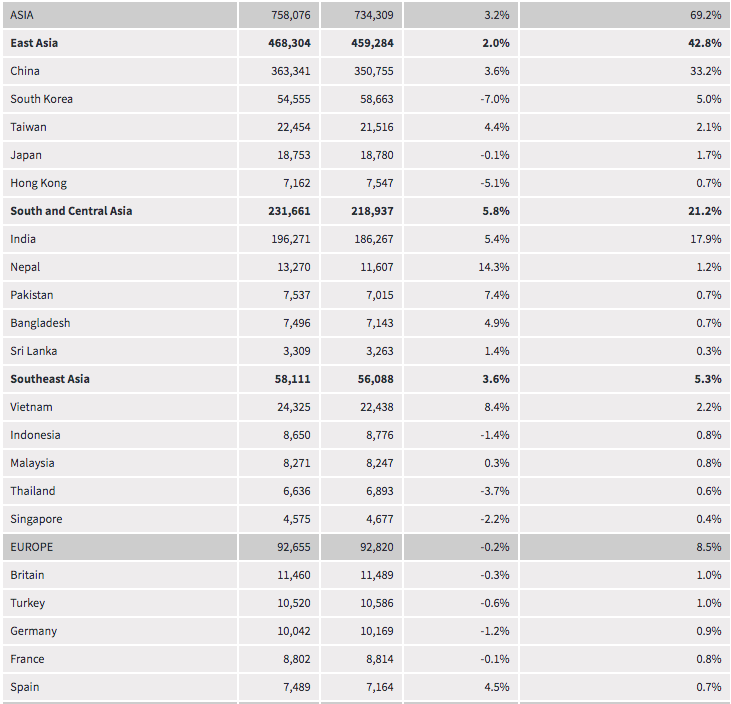Click the ASIA region header row label
Viewport: 731px width, 704px height.
click(x=22, y=15)
